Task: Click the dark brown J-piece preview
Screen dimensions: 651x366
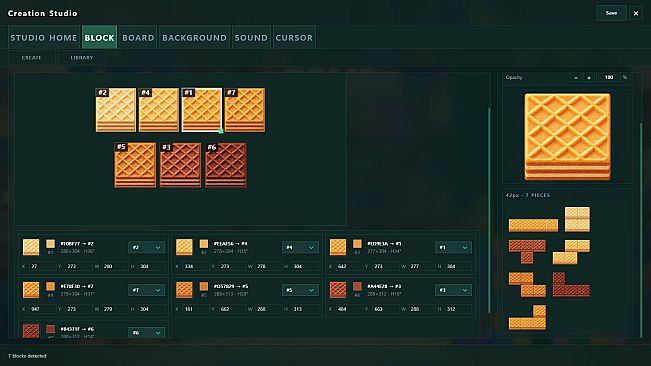Action: click(x=571, y=284)
